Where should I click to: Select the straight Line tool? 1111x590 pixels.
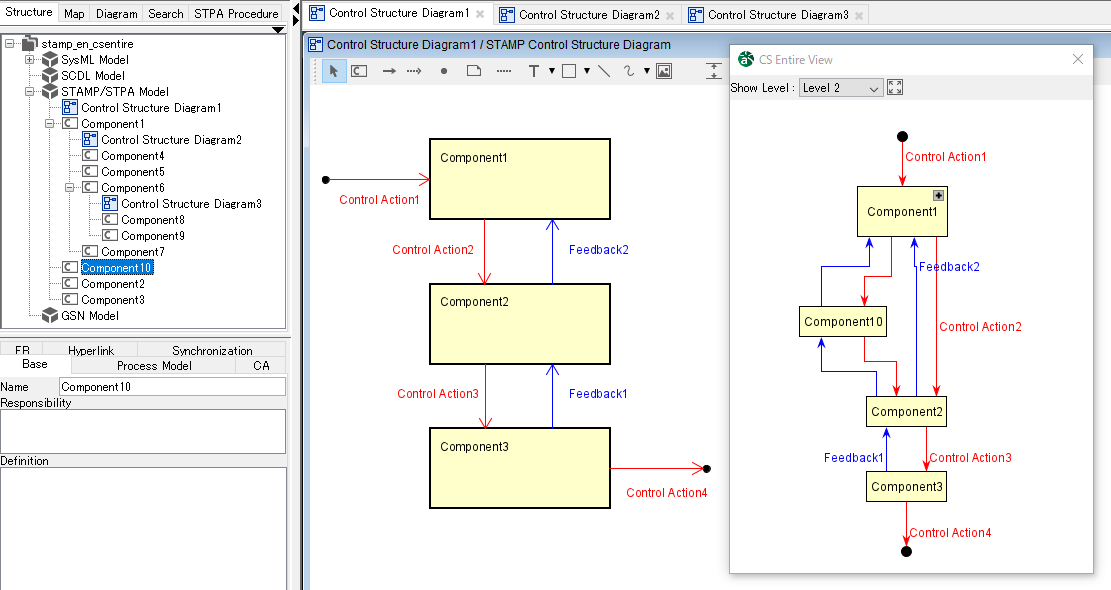tap(604, 71)
